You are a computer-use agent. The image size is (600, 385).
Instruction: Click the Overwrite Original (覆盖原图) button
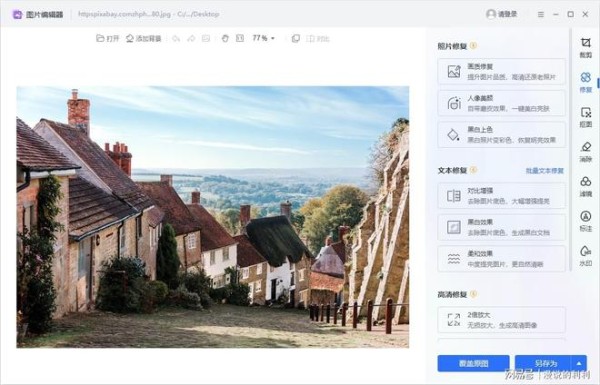[x=473, y=363]
